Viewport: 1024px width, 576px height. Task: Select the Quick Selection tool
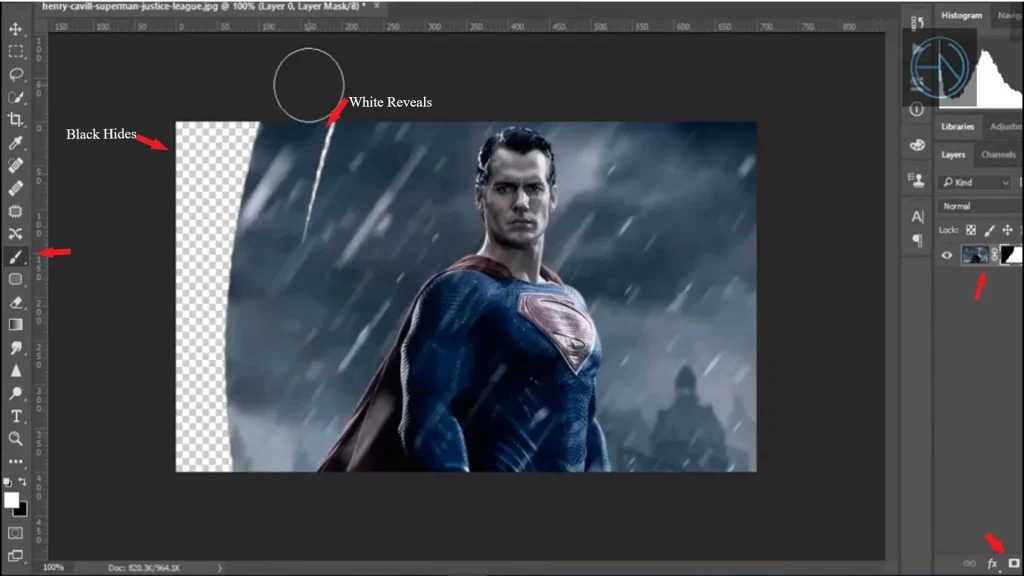(16, 97)
